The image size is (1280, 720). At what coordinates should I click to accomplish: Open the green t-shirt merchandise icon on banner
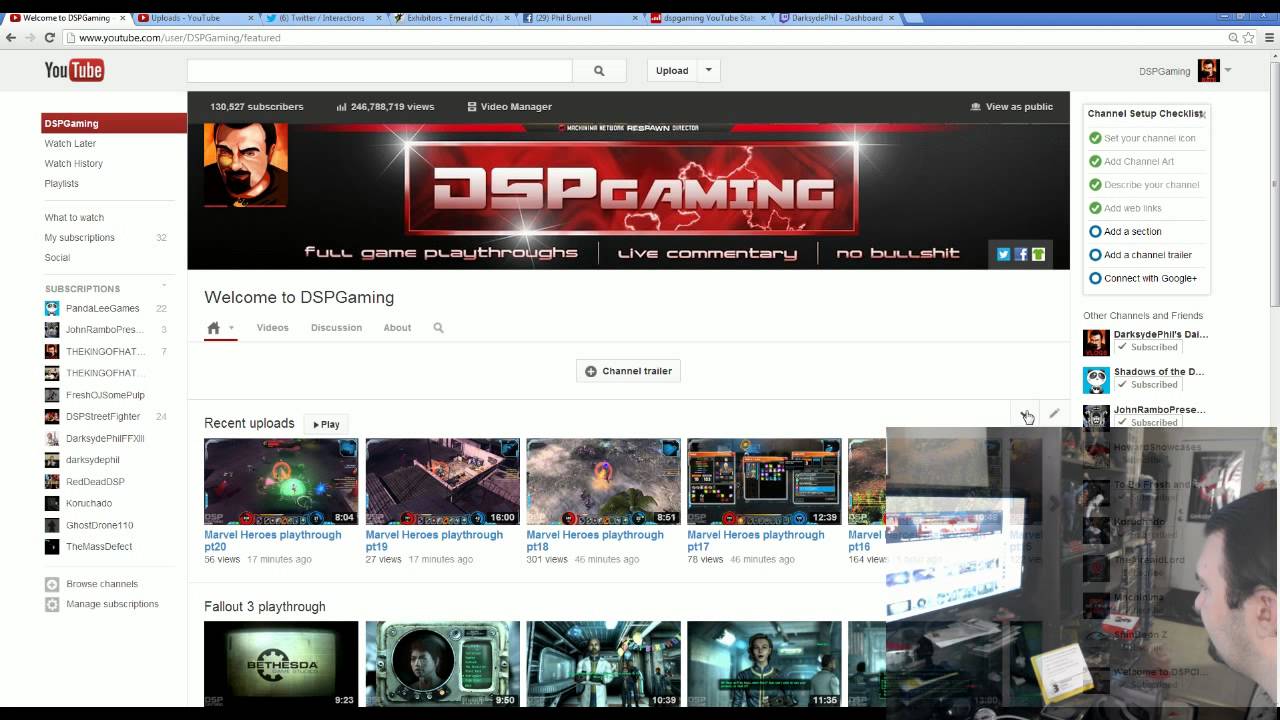tap(1038, 254)
